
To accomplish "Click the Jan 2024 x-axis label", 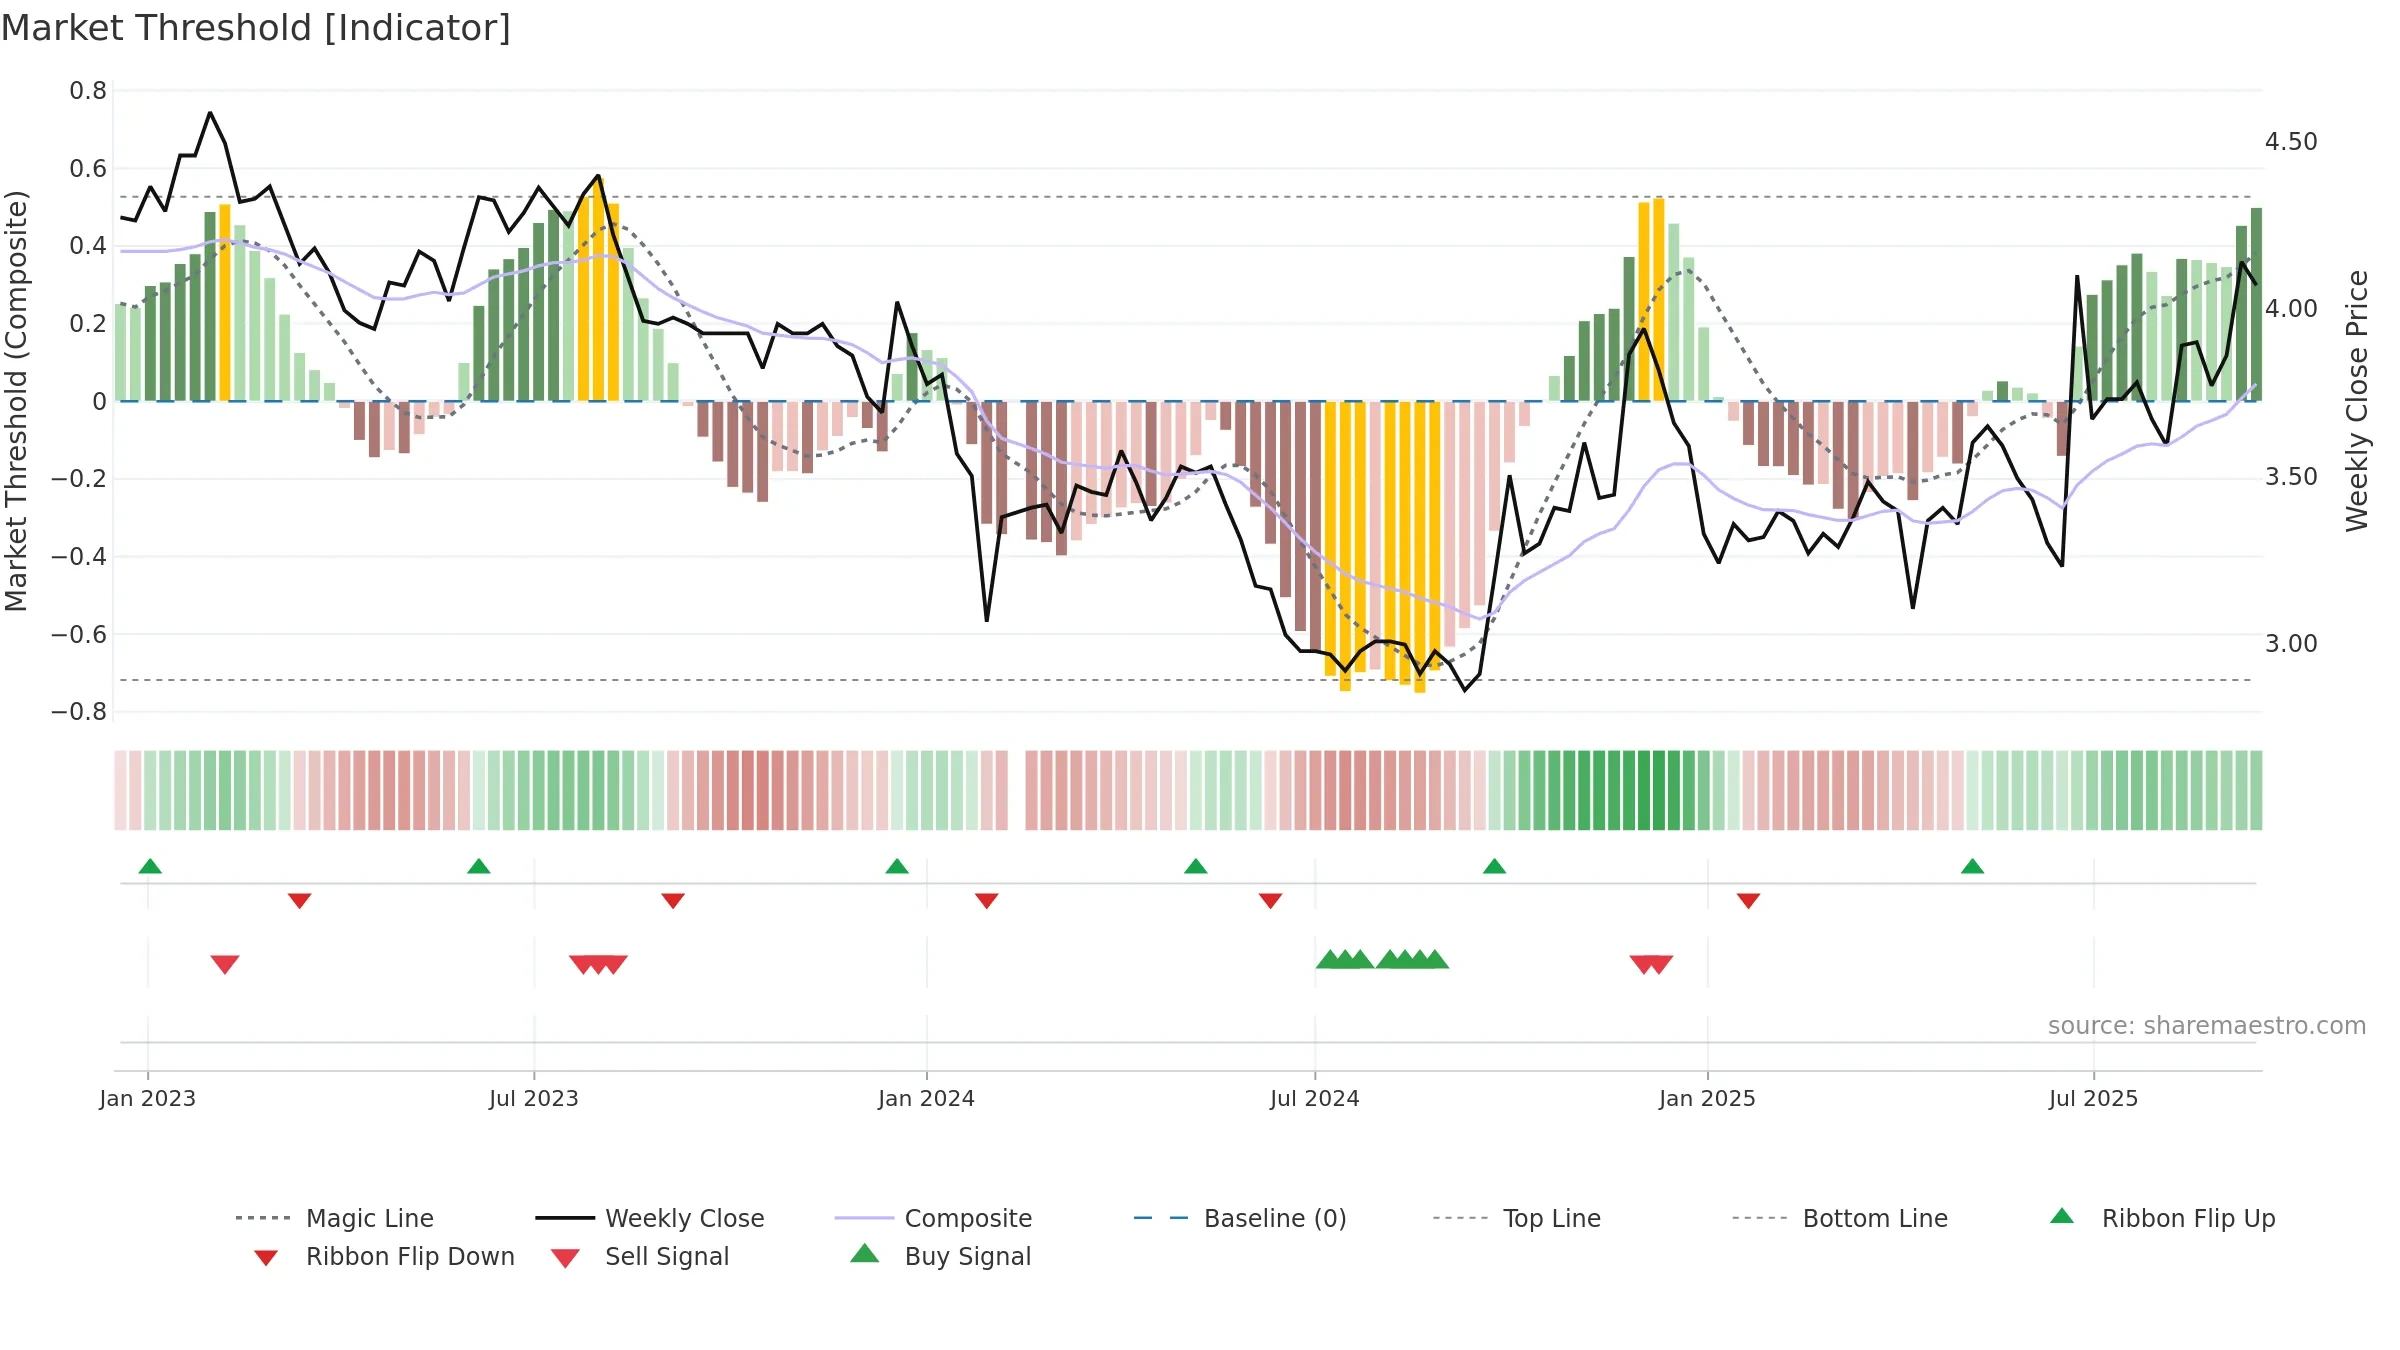I will click(927, 1098).
